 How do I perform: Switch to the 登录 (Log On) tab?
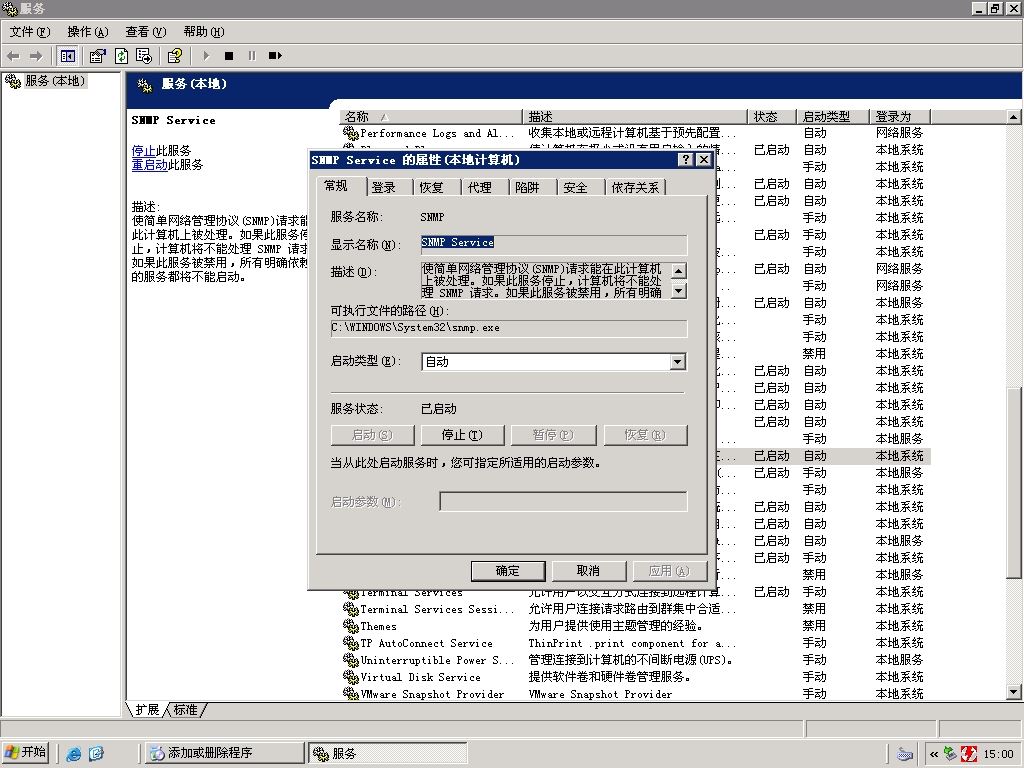point(383,187)
